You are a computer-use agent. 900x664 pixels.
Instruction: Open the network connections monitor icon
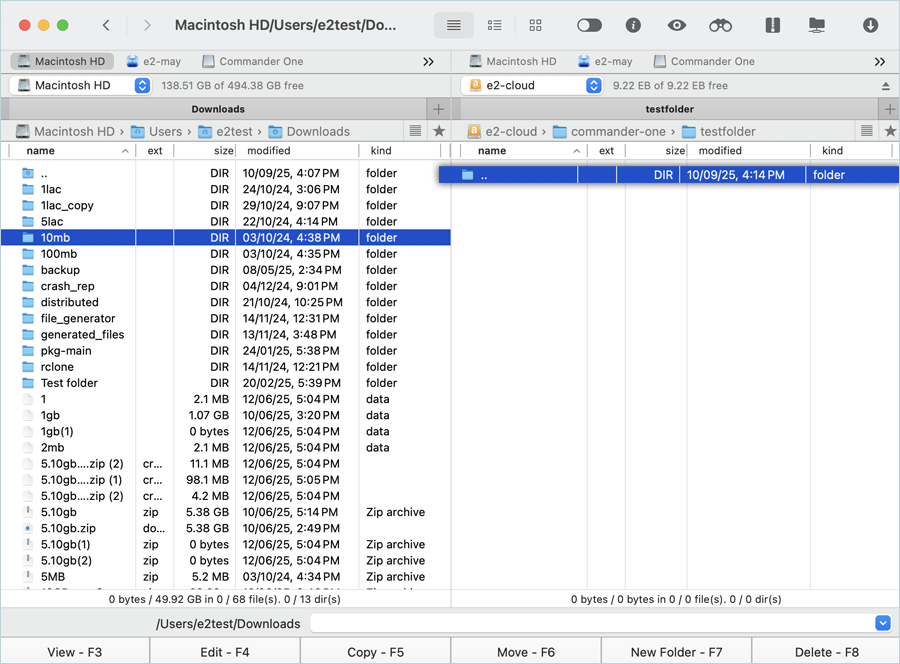[817, 25]
